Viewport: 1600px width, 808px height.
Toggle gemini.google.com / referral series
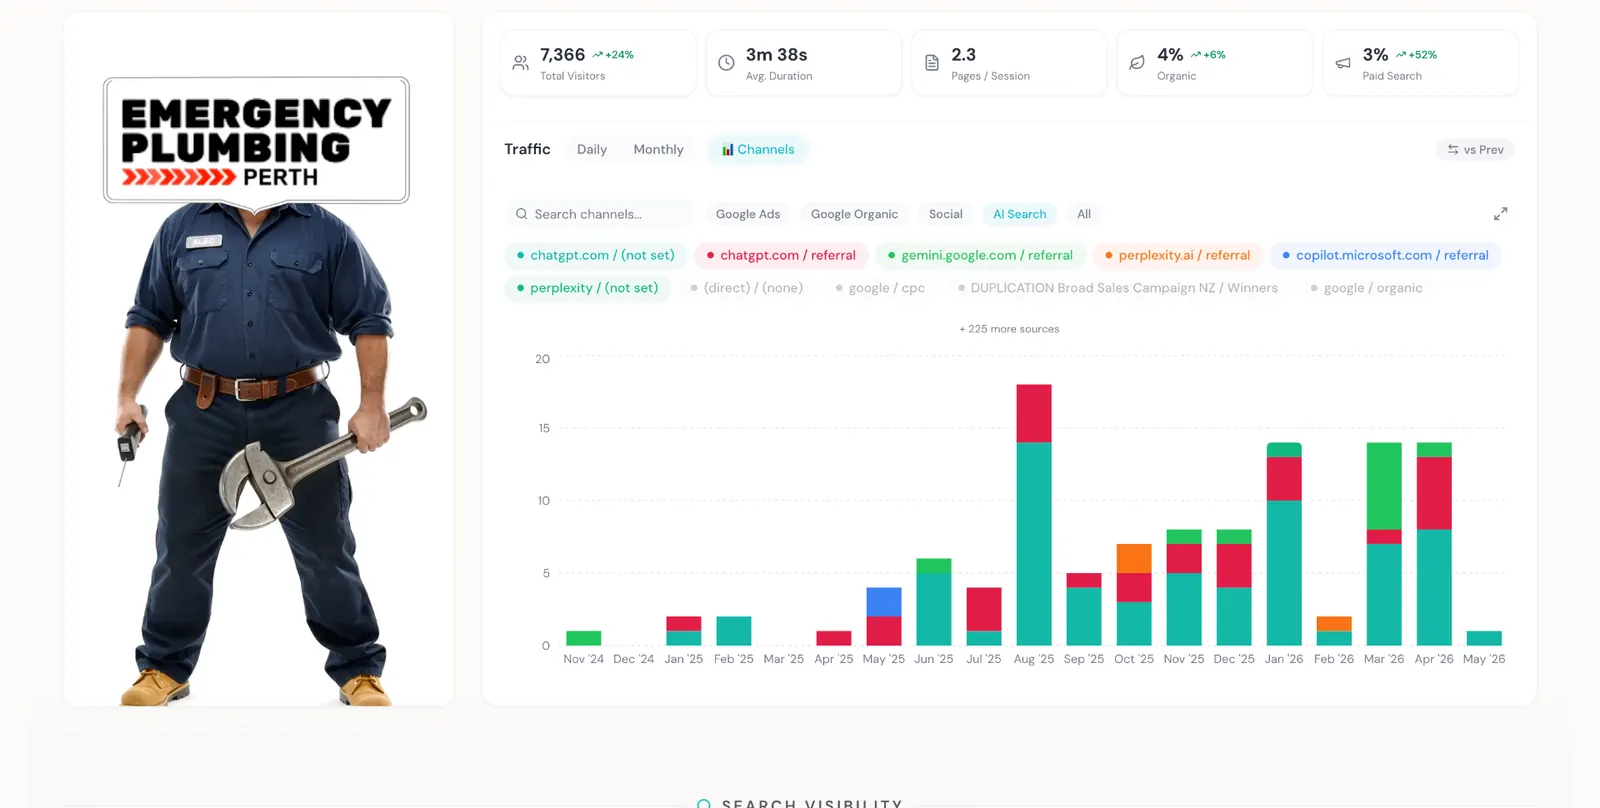pyautogui.click(x=980, y=255)
